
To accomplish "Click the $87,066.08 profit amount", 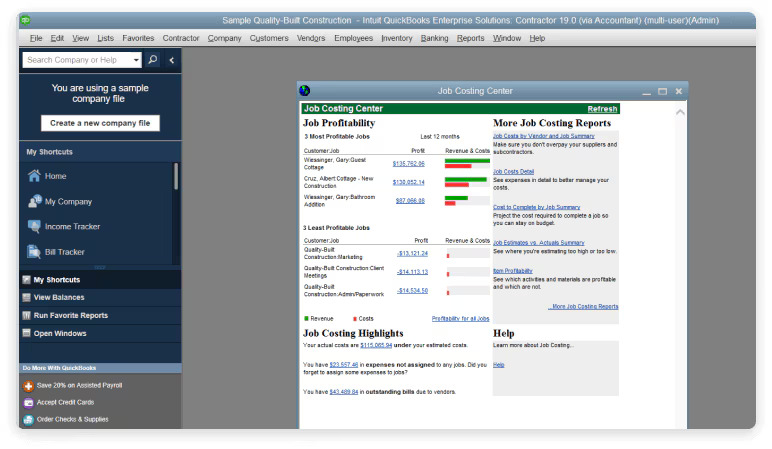I will tap(410, 200).
